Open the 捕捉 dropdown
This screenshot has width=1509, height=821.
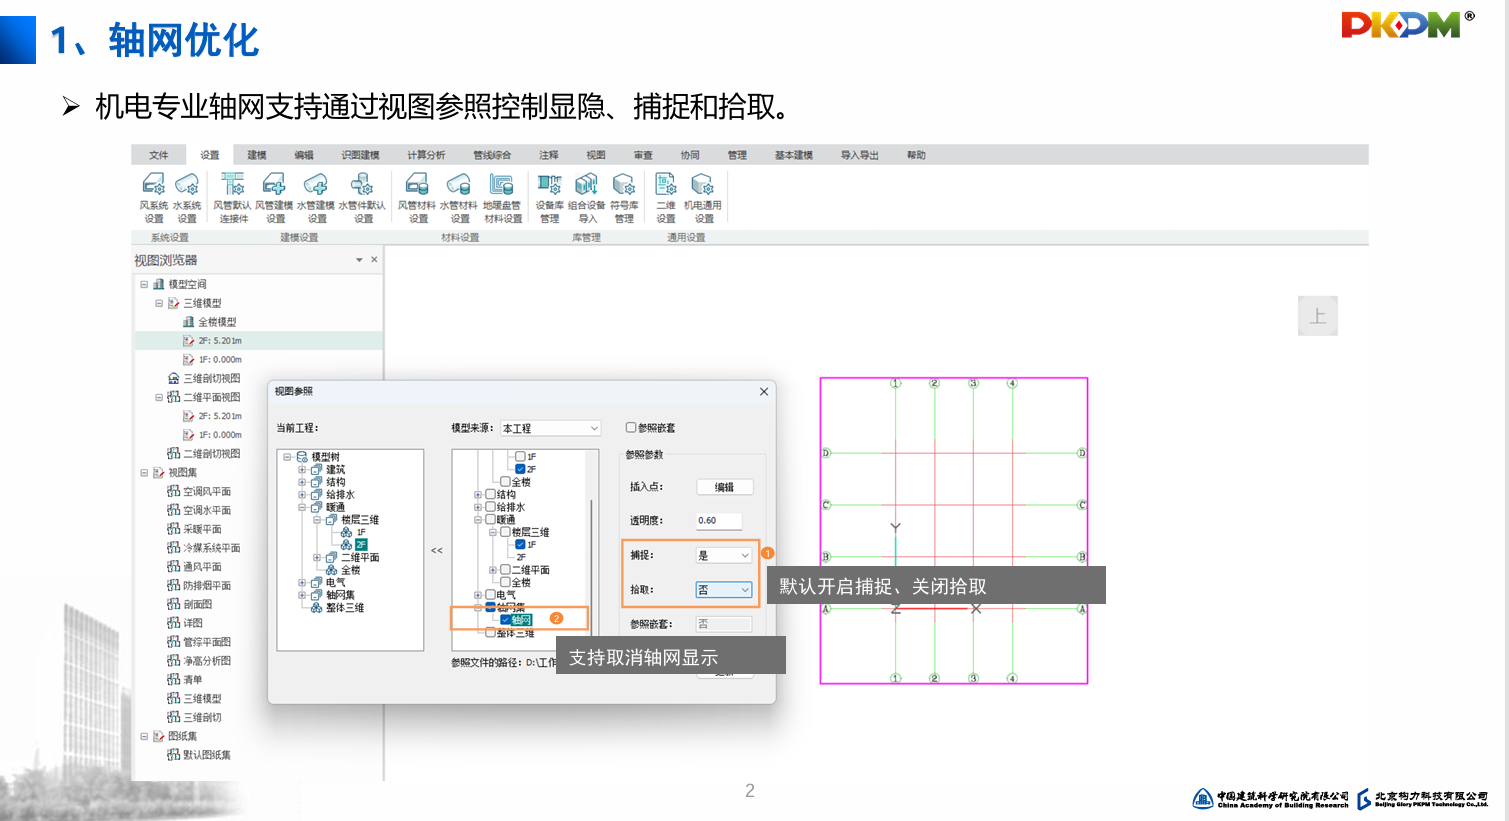723,555
